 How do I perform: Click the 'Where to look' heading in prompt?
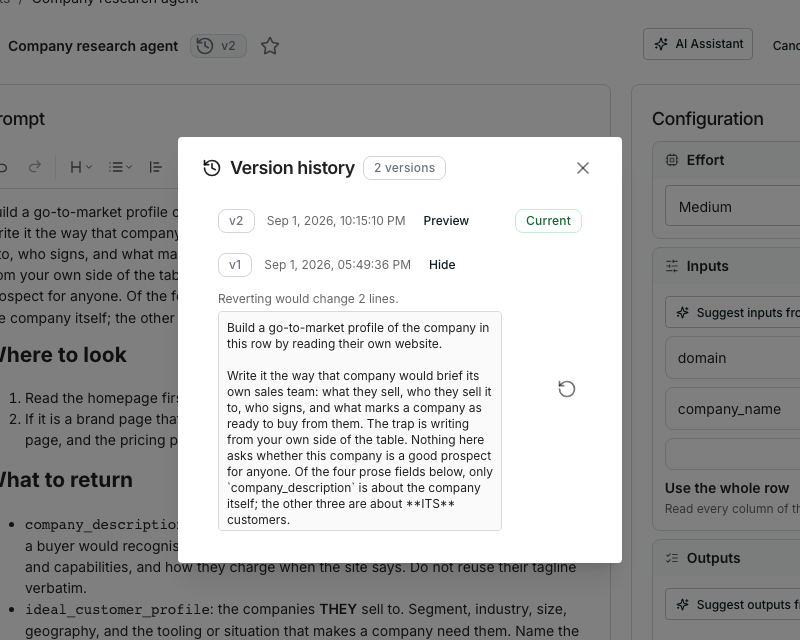click(x=62, y=355)
